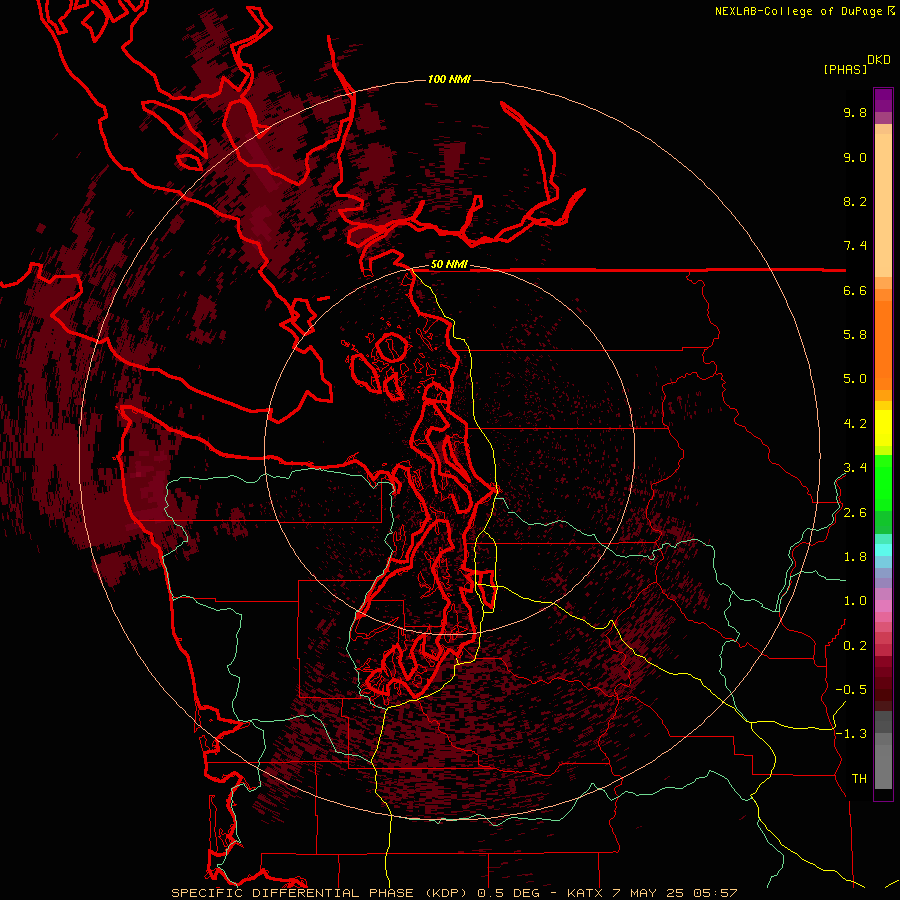Click the KDP product caption at bottom

(454, 893)
